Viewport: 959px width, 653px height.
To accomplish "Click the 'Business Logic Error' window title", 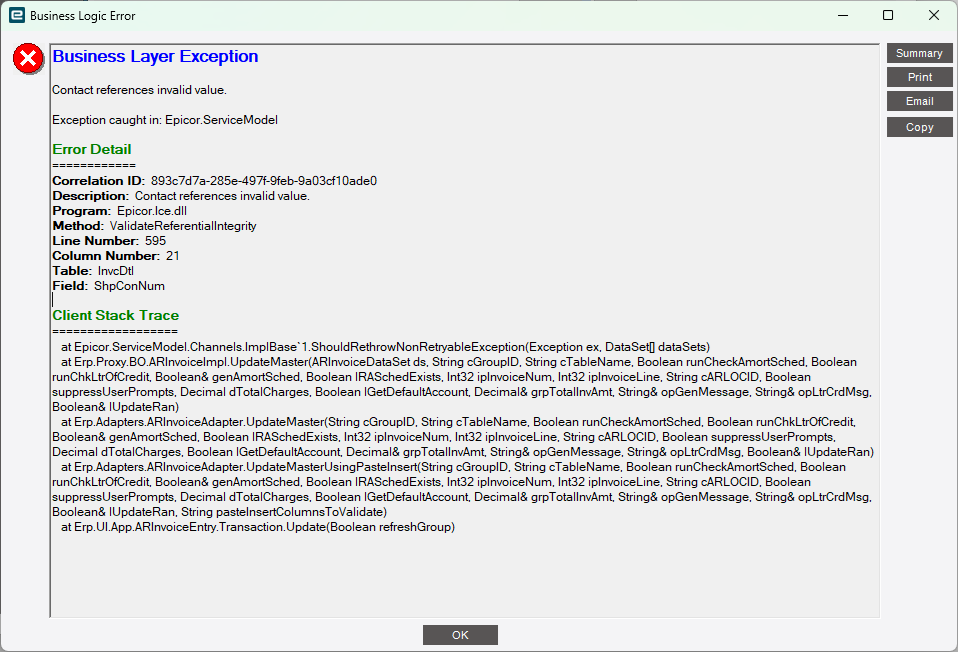I will pos(83,16).
